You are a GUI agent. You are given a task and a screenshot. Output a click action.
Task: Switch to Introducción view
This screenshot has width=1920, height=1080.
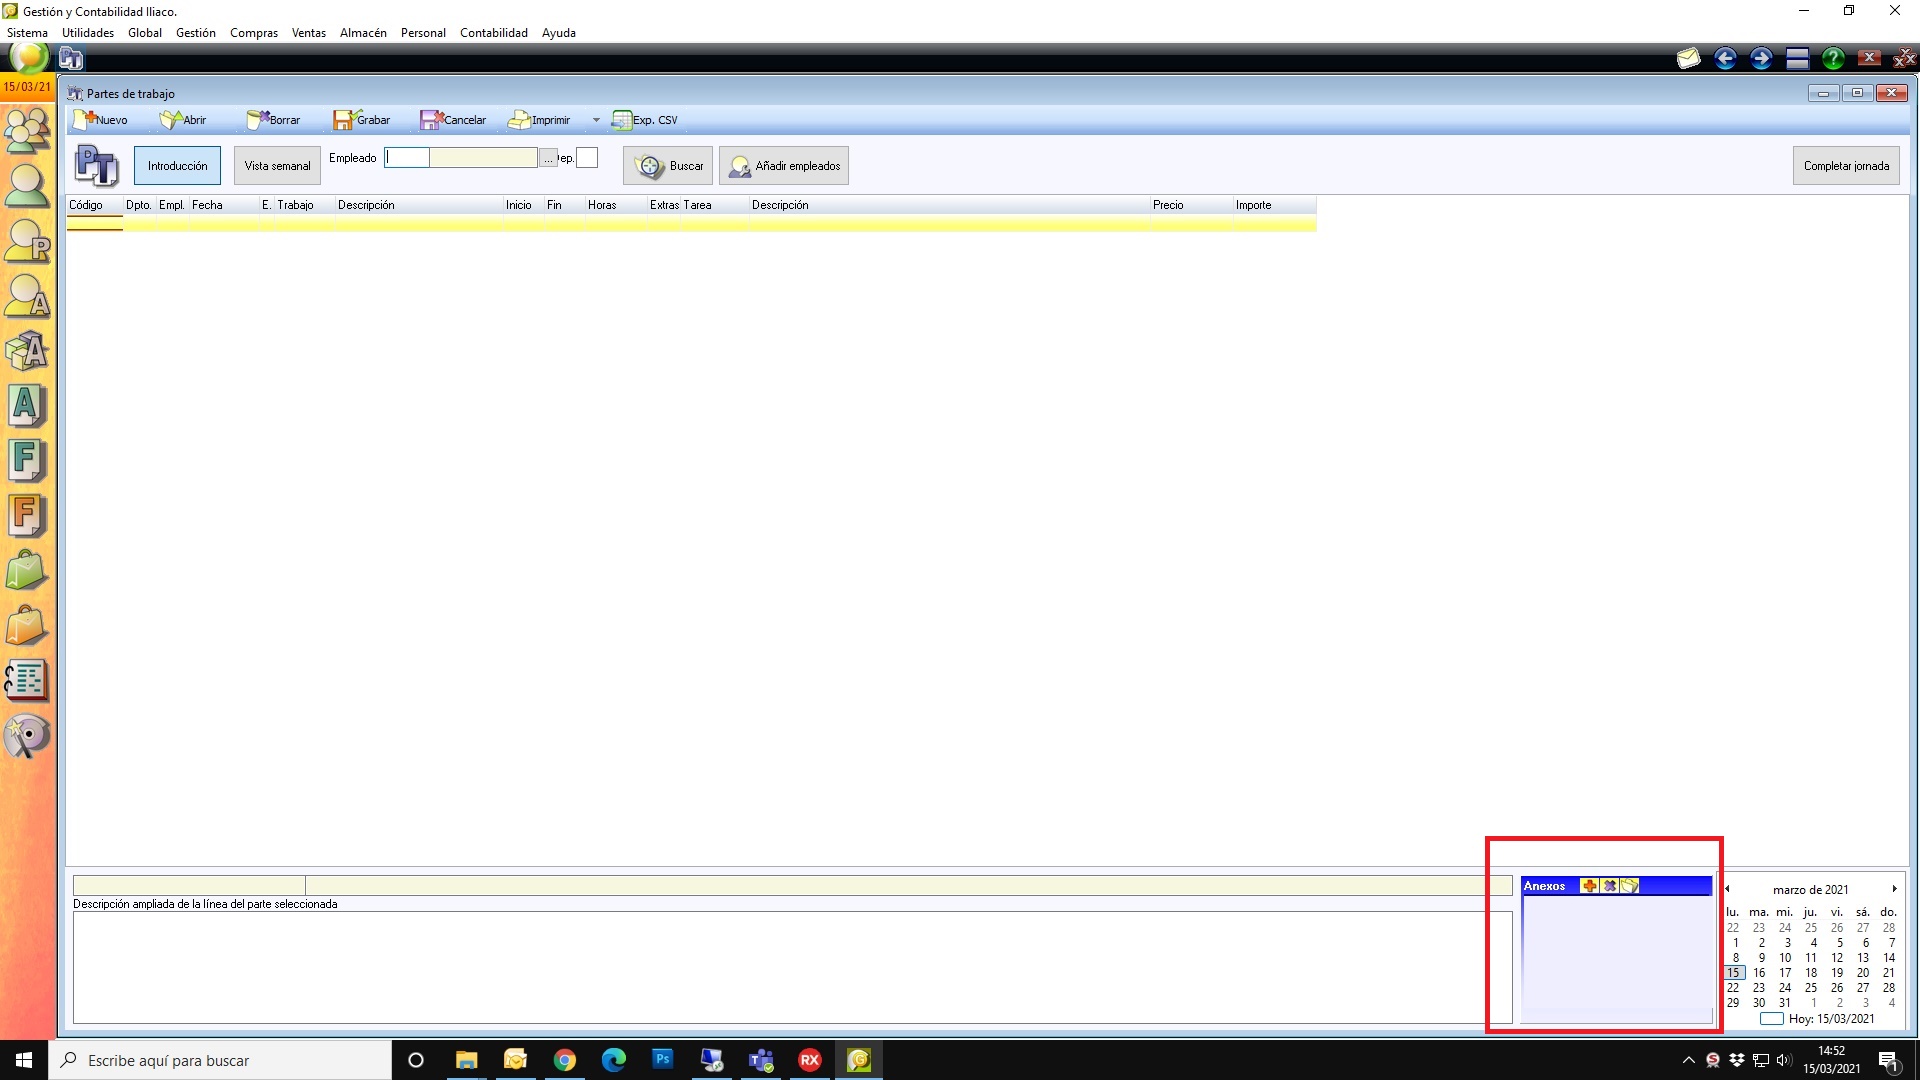coord(178,166)
